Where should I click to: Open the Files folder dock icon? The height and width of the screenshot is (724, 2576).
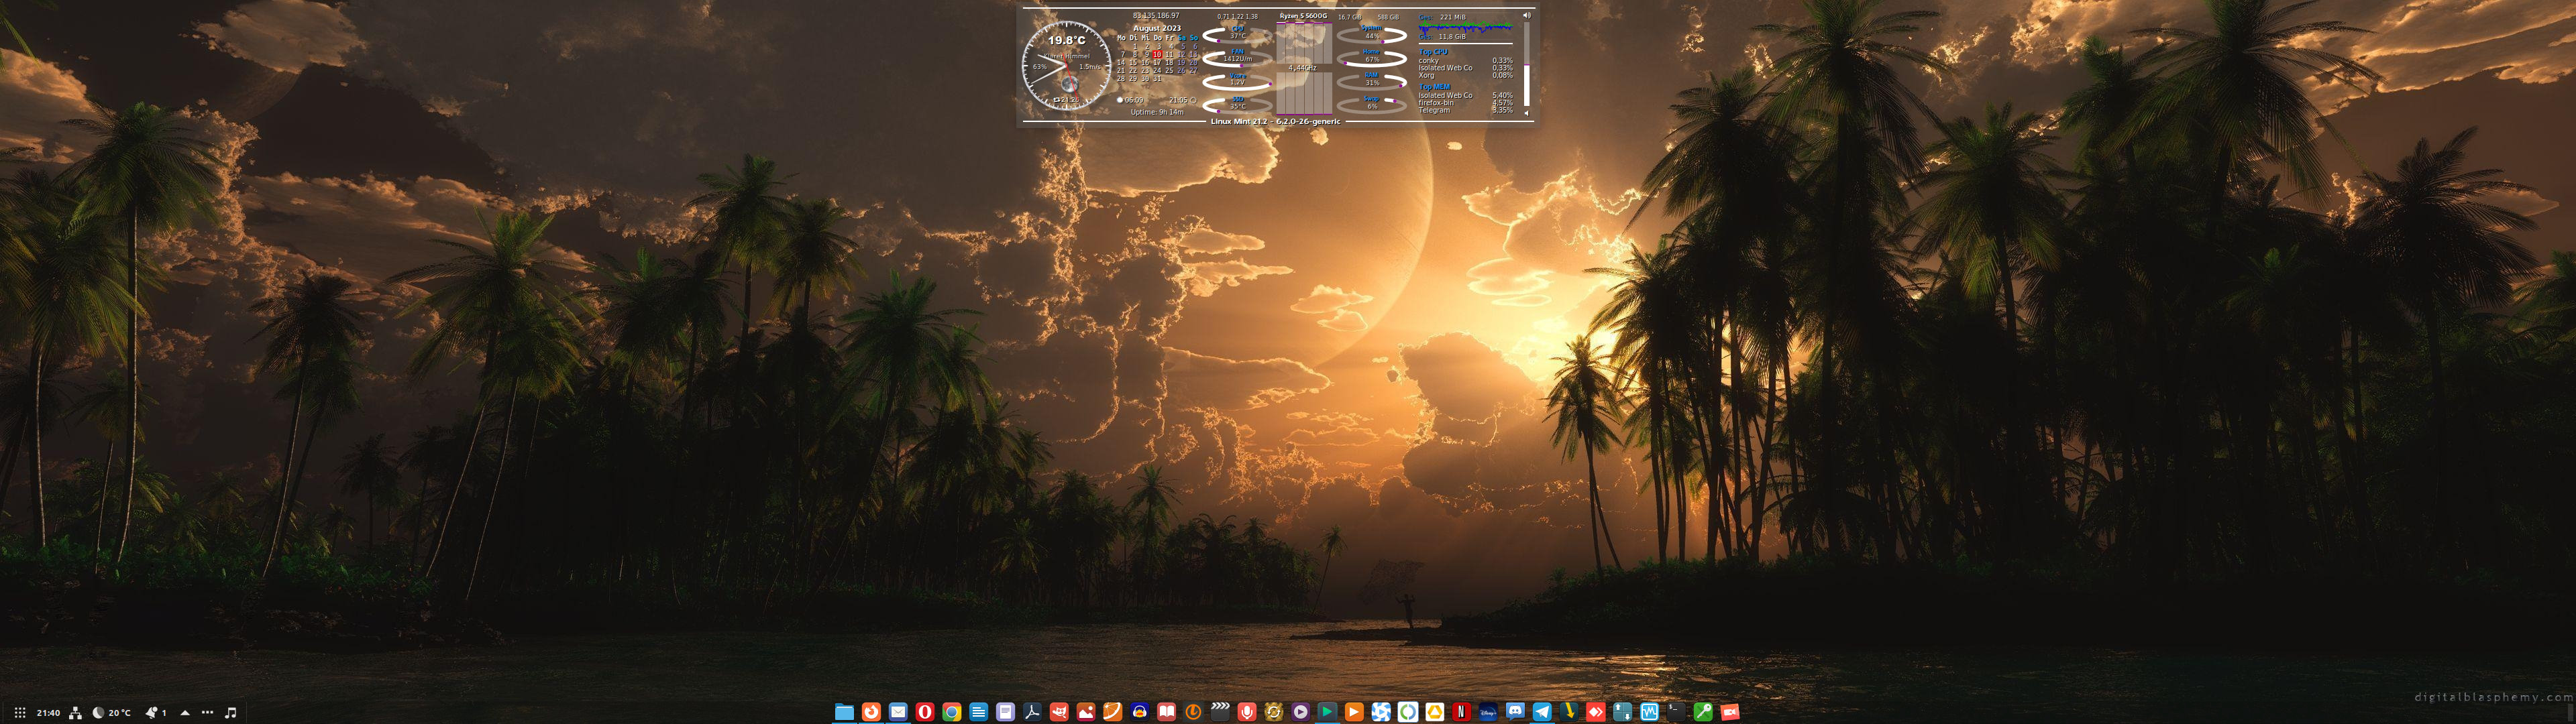point(845,712)
